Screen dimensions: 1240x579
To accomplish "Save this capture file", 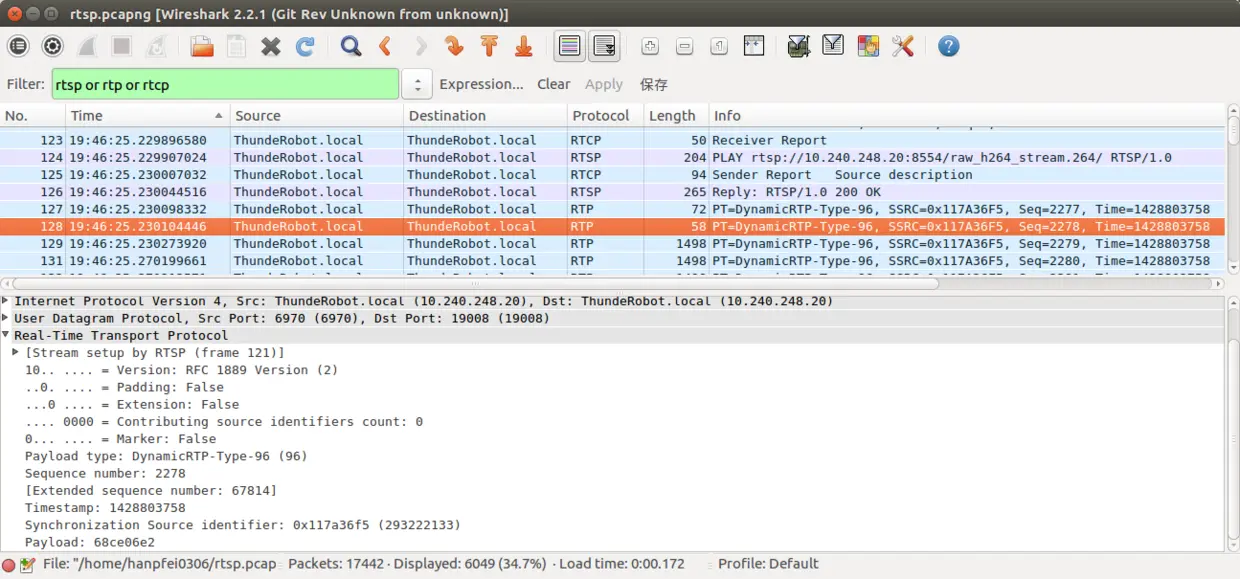I will pyautogui.click(x=236, y=46).
